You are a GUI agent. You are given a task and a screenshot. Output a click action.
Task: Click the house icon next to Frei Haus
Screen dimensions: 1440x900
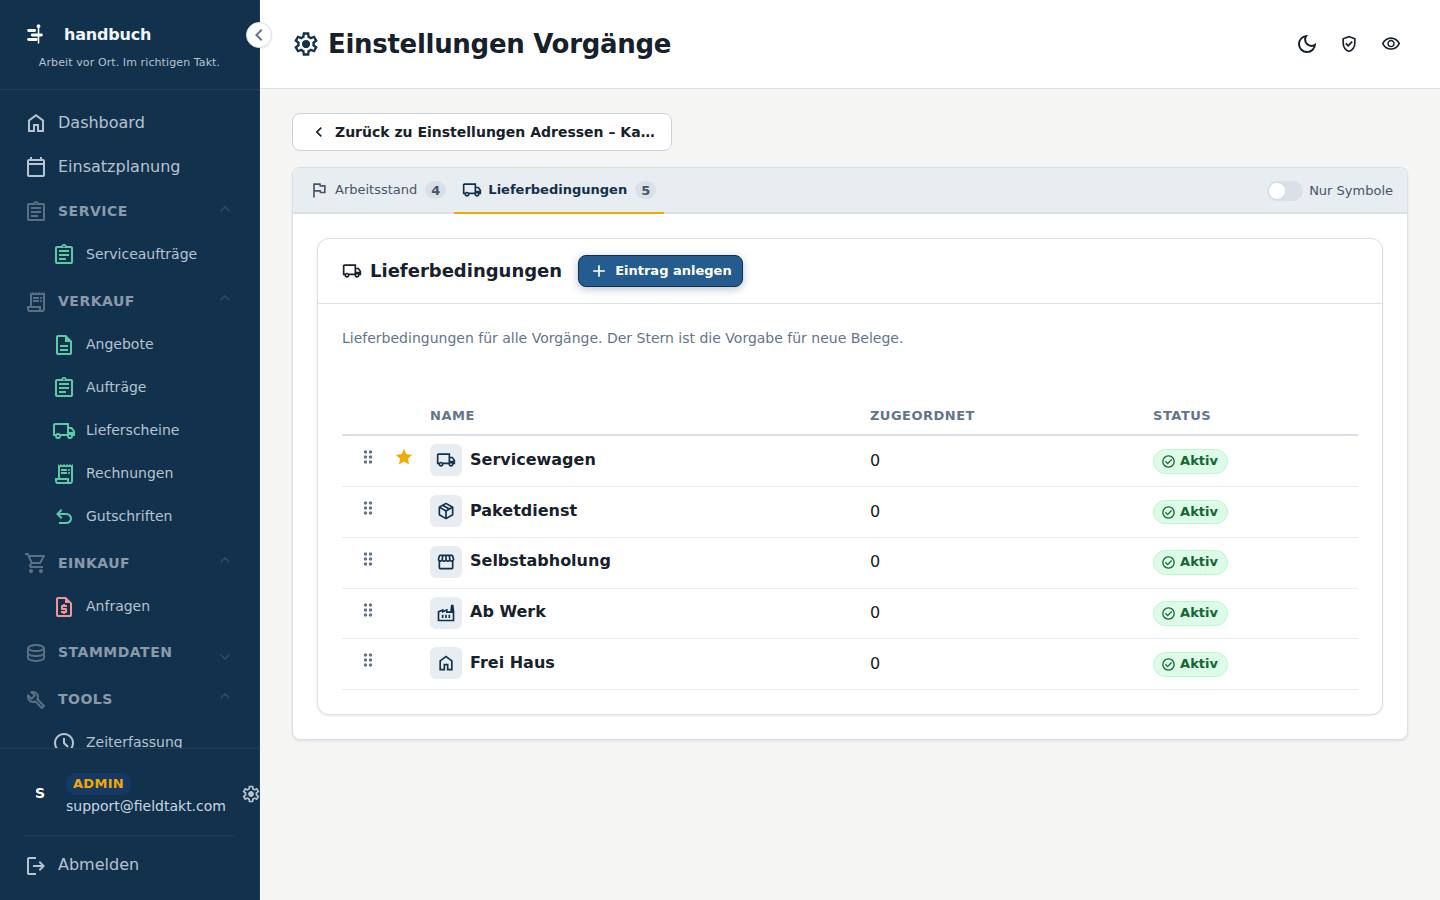coord(446,663)
